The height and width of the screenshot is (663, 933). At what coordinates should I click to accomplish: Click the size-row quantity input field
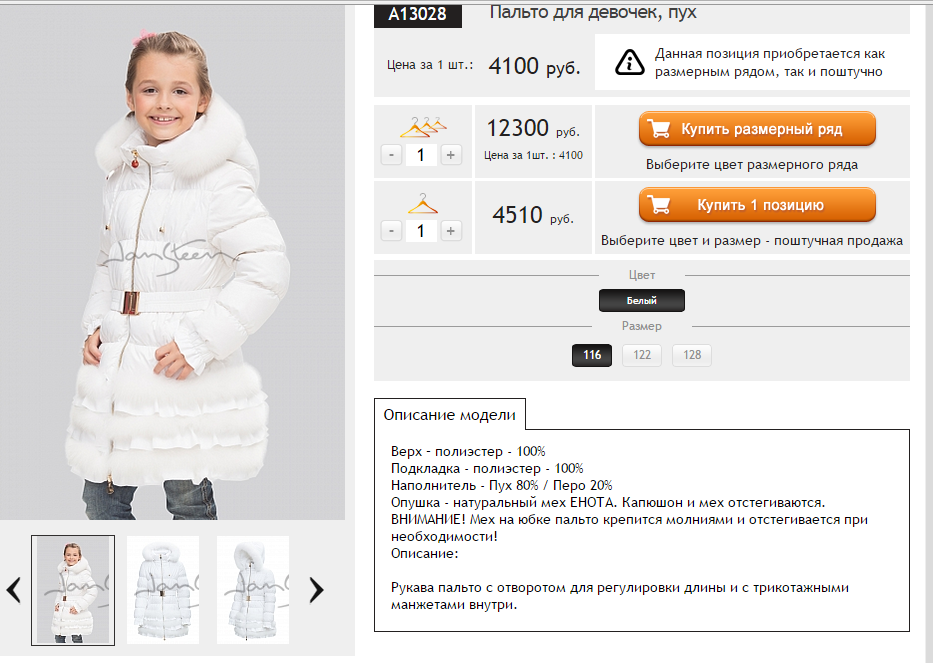click(x=421, y=155)
